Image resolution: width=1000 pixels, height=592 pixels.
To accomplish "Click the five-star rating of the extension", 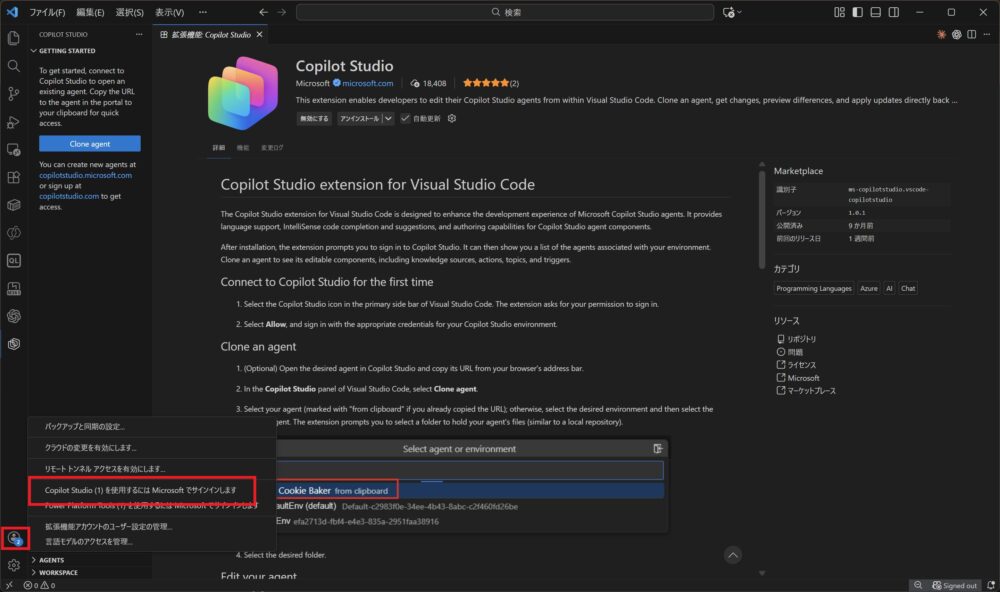I will click(483, 83).
